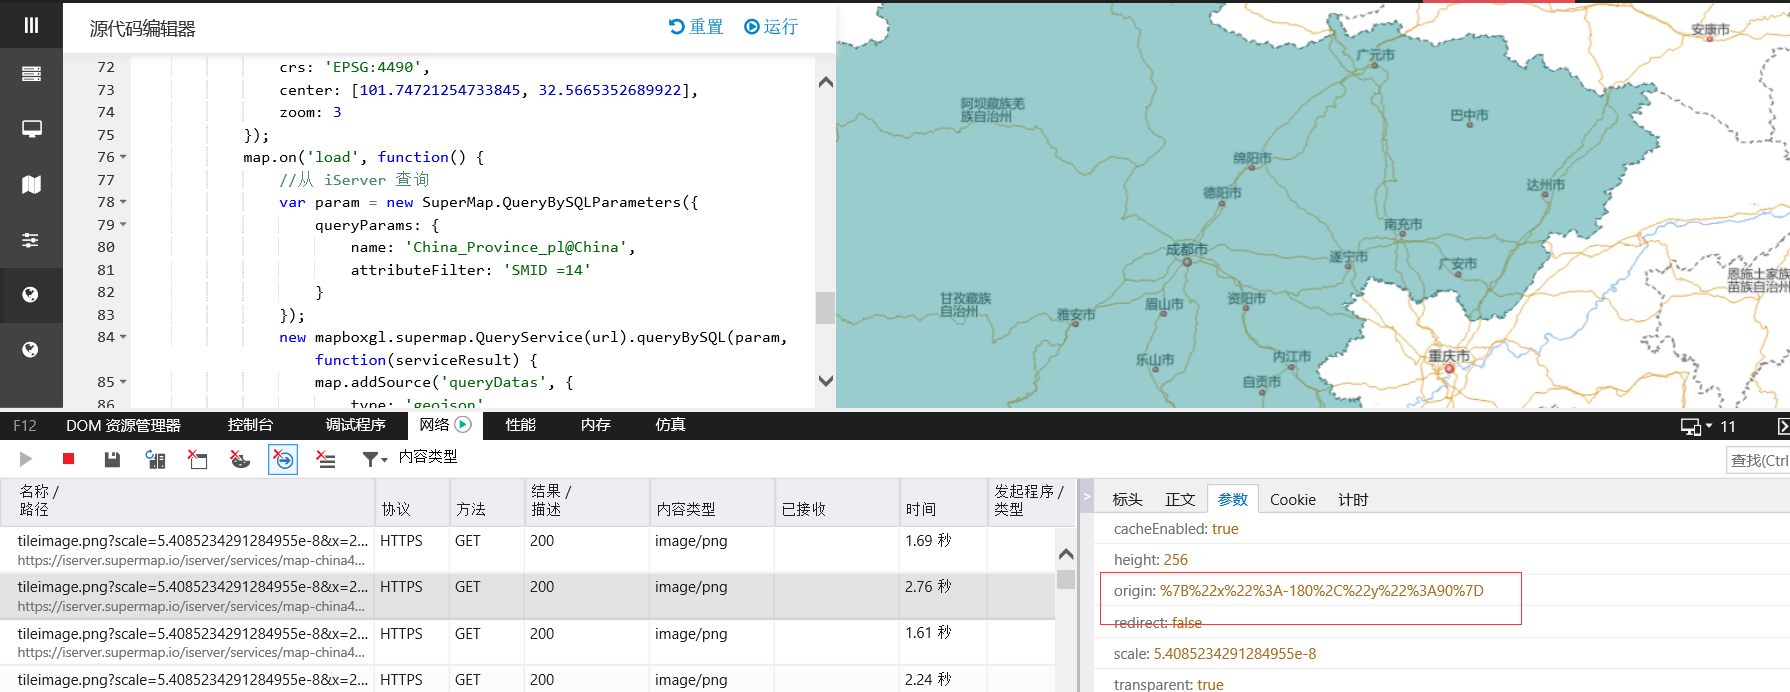
Task: Click the code editor vertical scrollbar thumb
Action: coord(825,307)
